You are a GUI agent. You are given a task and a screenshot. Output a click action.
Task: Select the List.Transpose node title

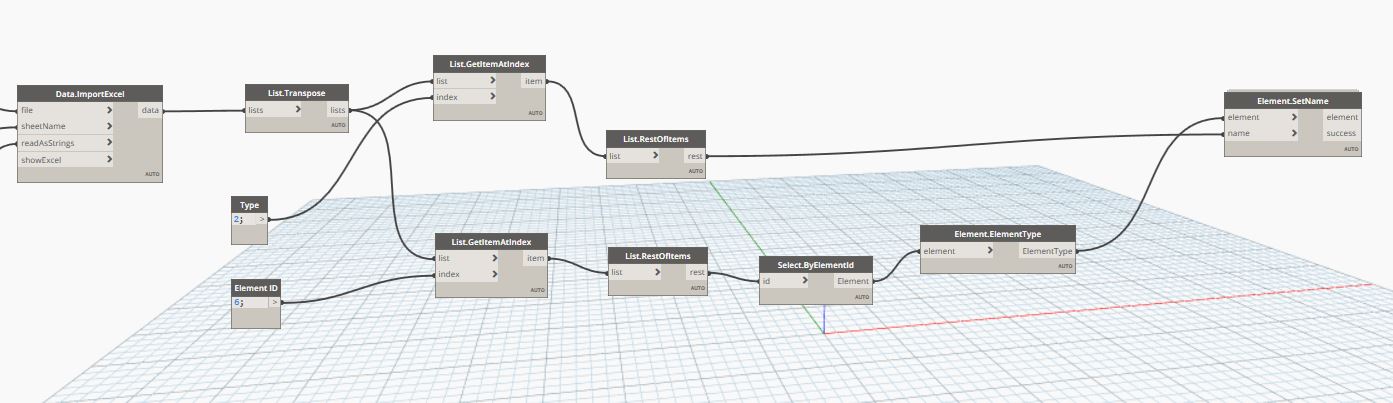tap(297, 93)
